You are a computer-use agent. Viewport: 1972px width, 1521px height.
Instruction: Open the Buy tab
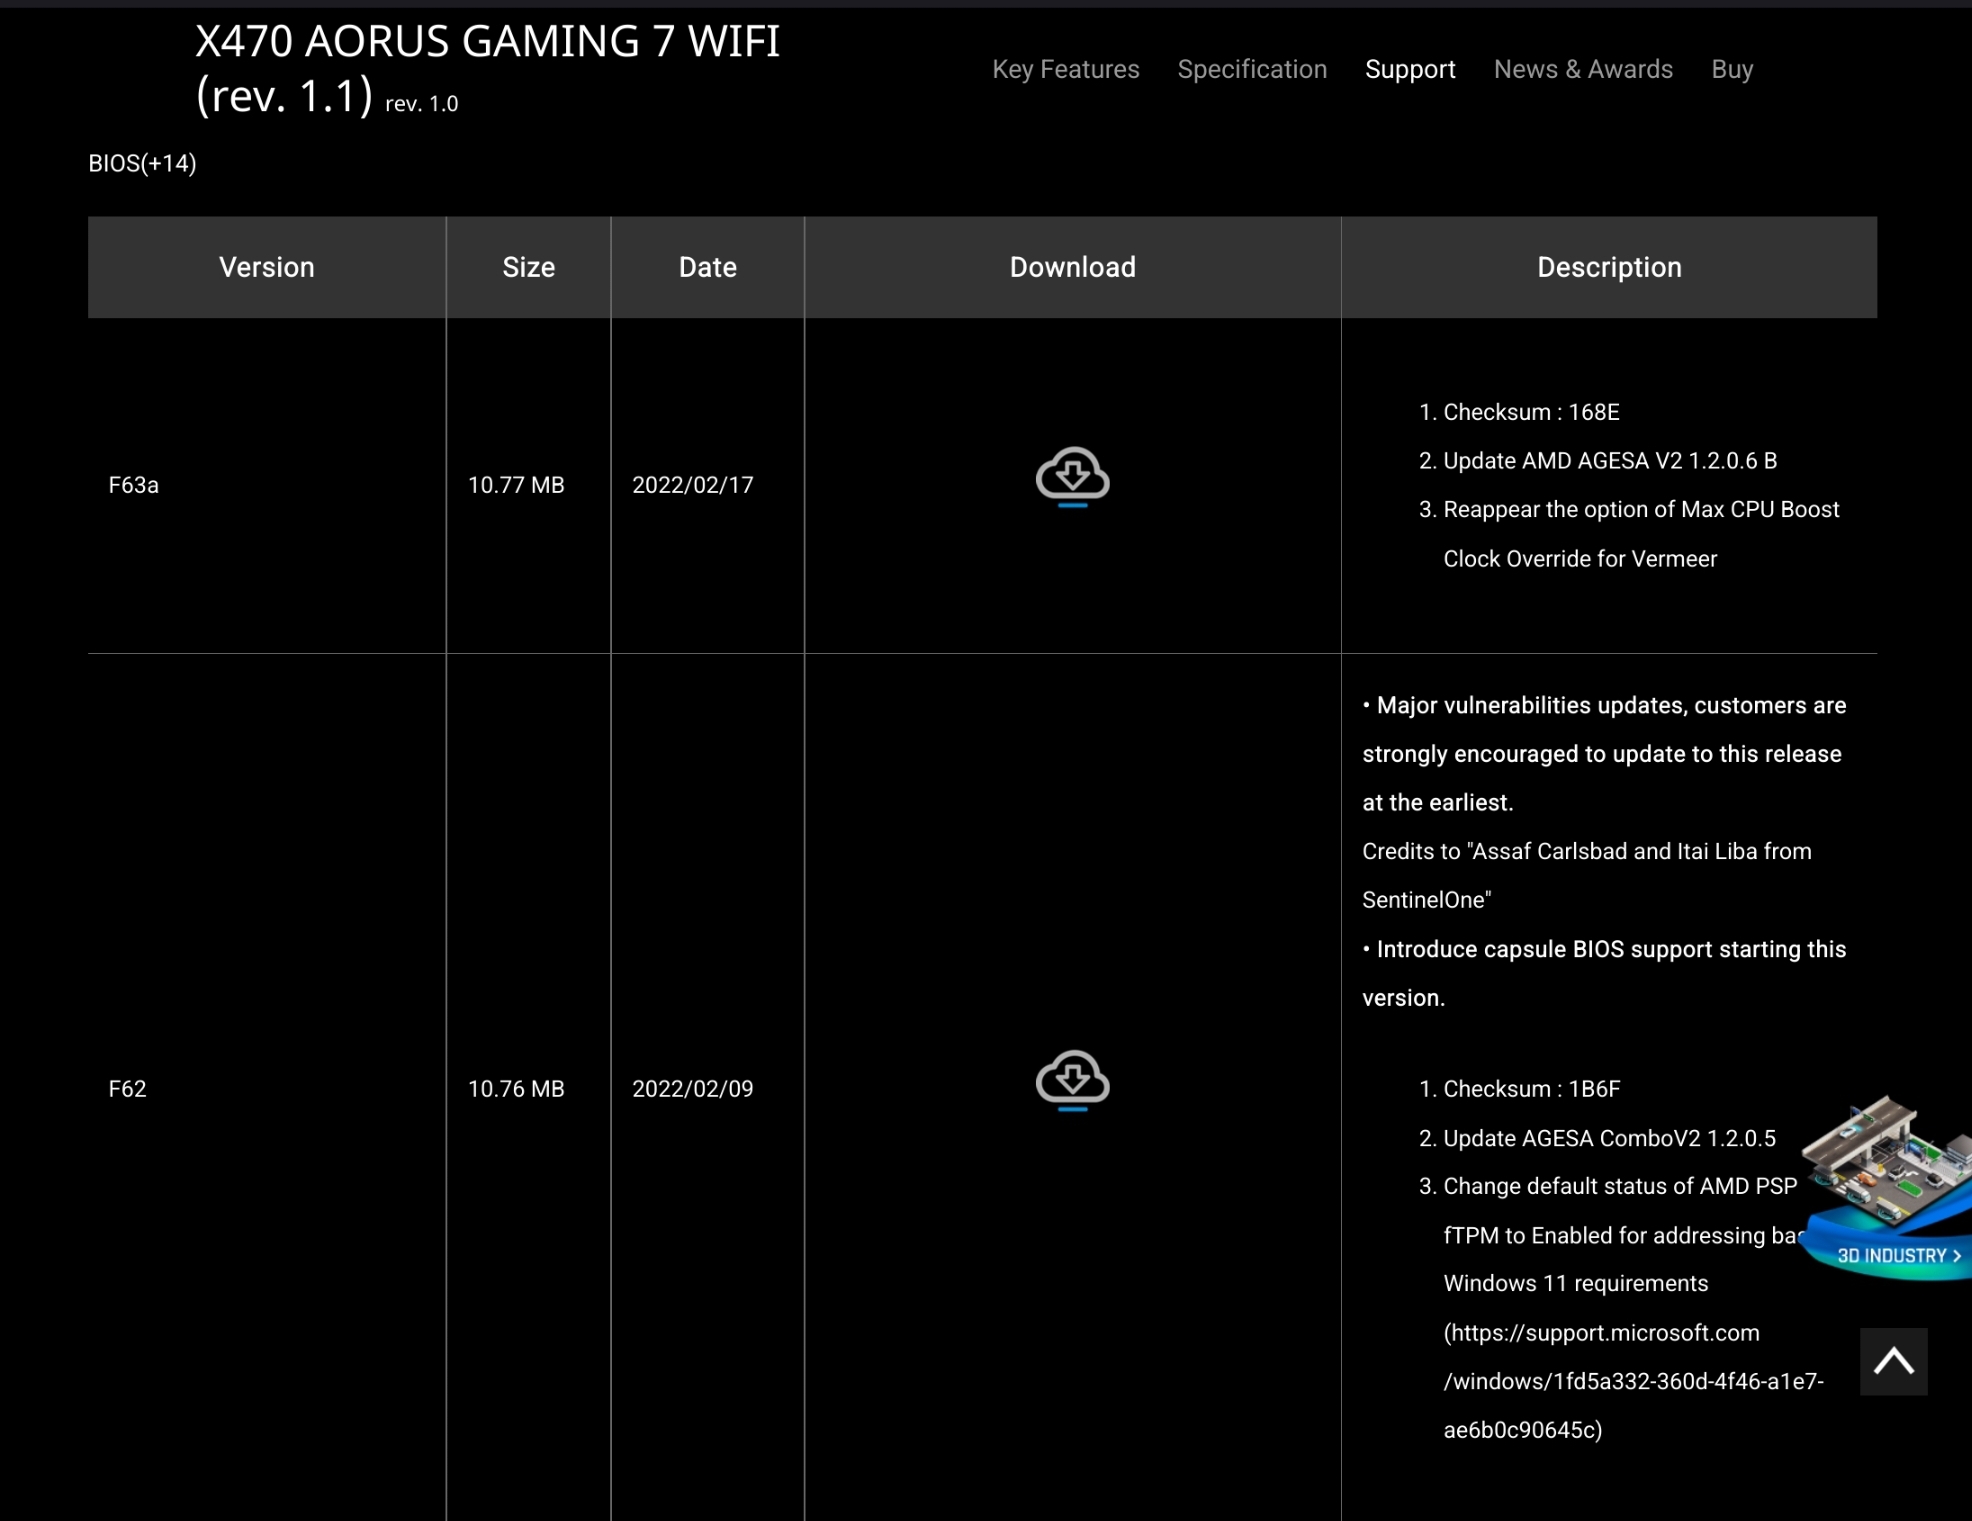pos(1731,69)
